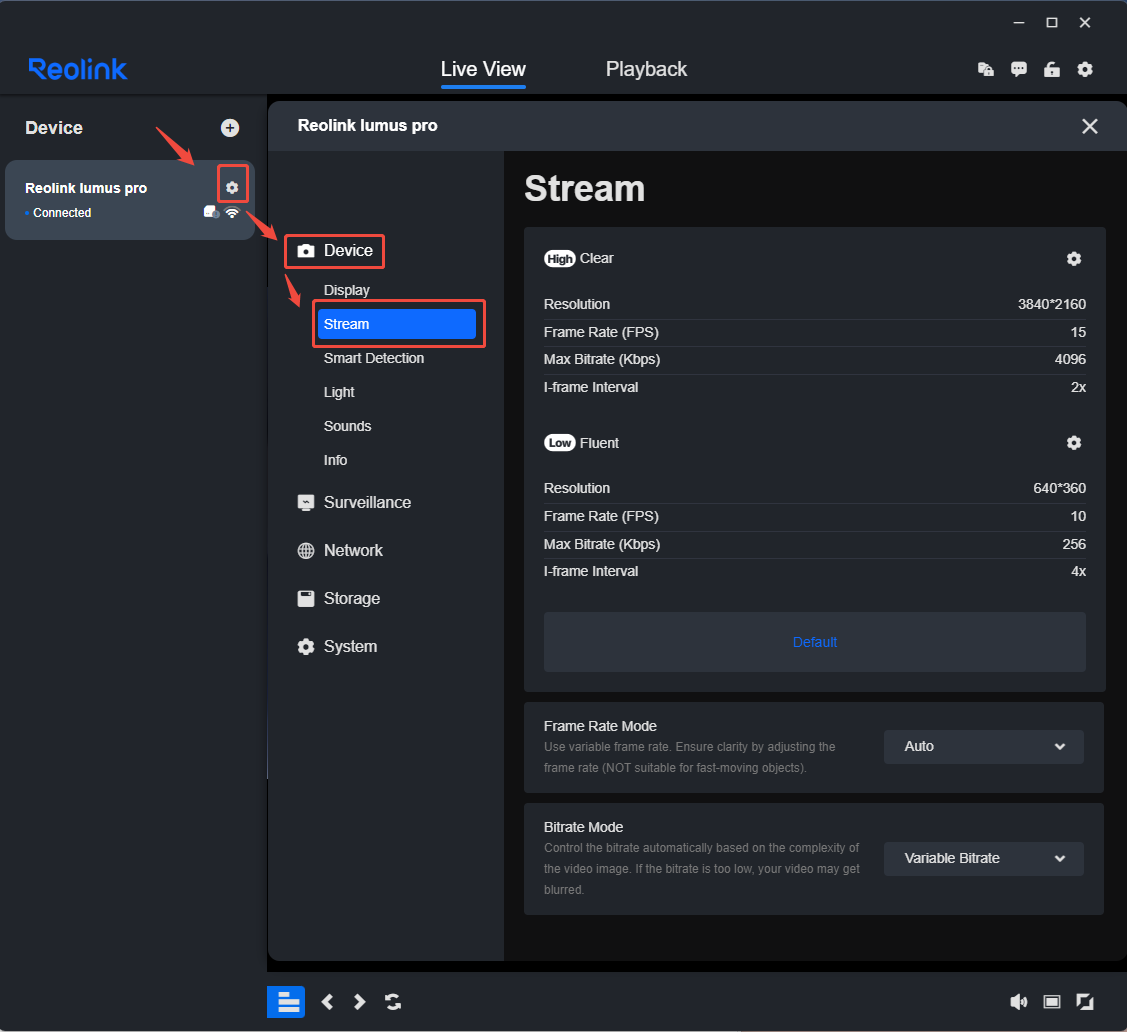Open Light settings
Screen dimensions: 1127x1032
(339, 392)
